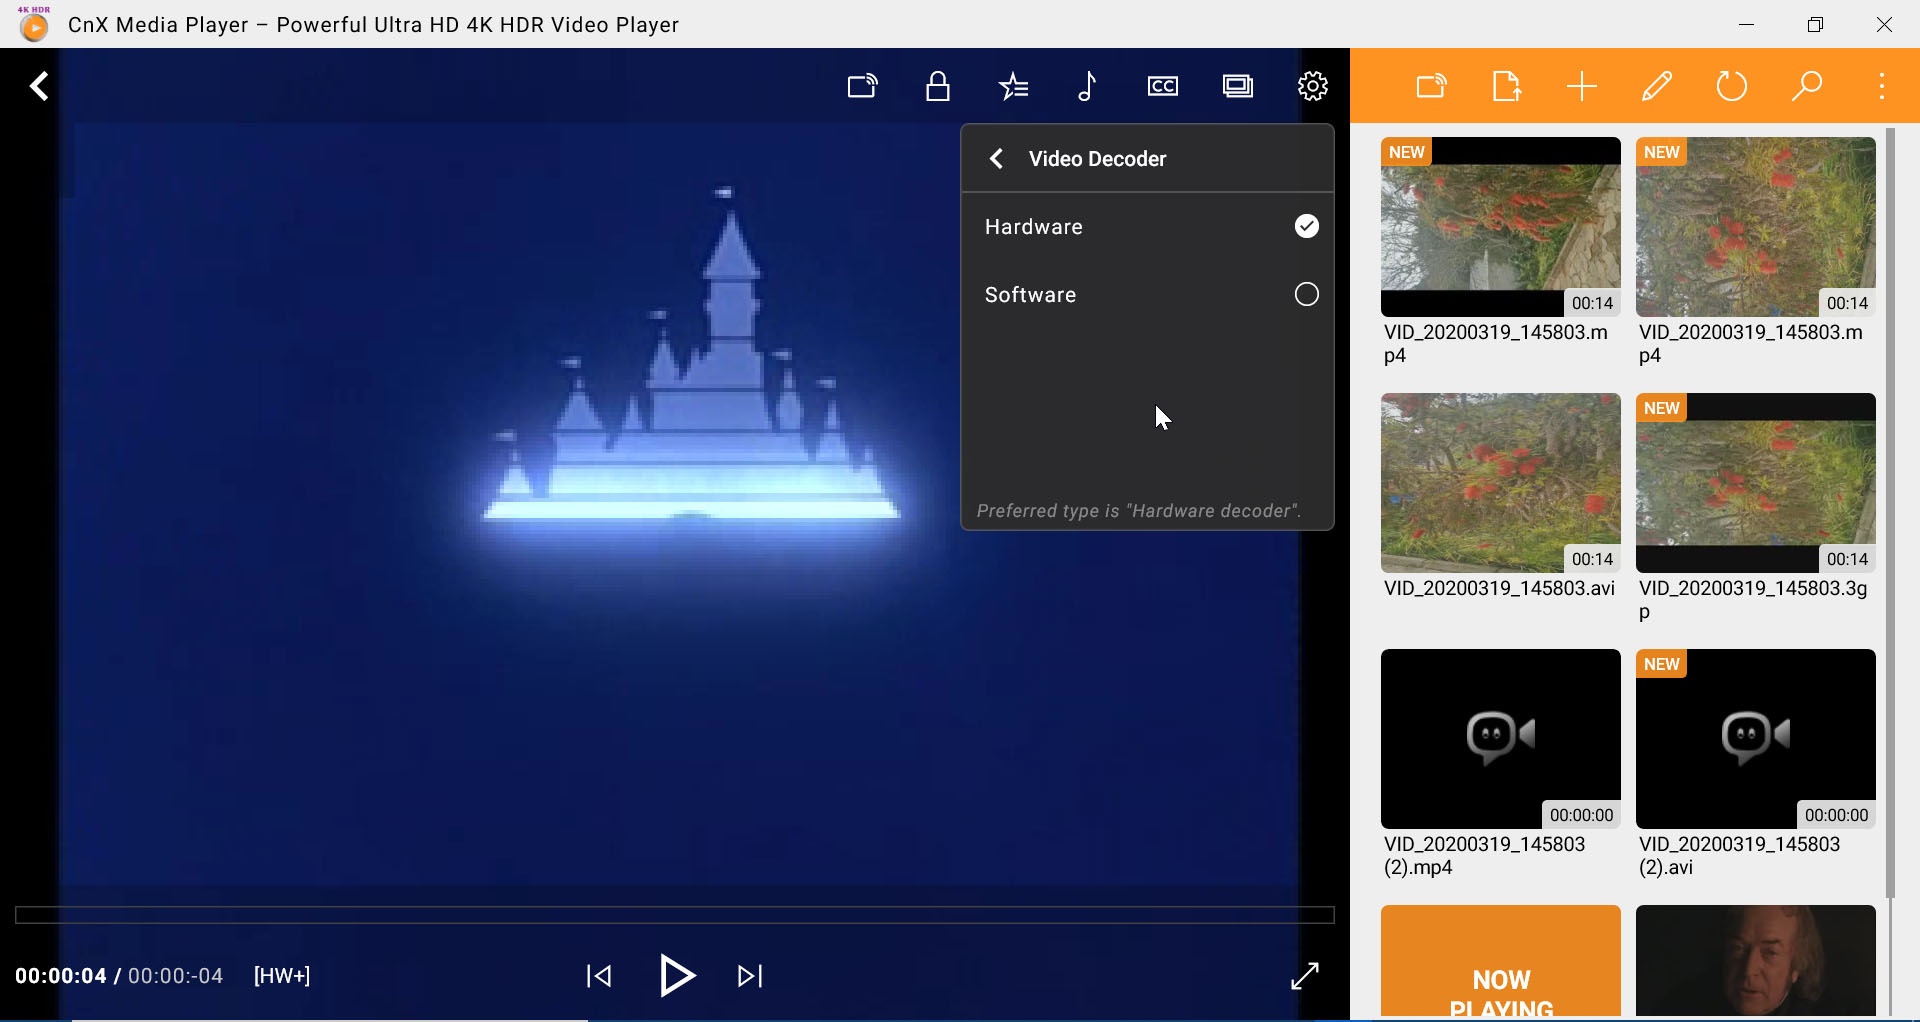1920x1022 pixels.
Task: Click the library vertical scrollbar
Action: (1891, 513)
